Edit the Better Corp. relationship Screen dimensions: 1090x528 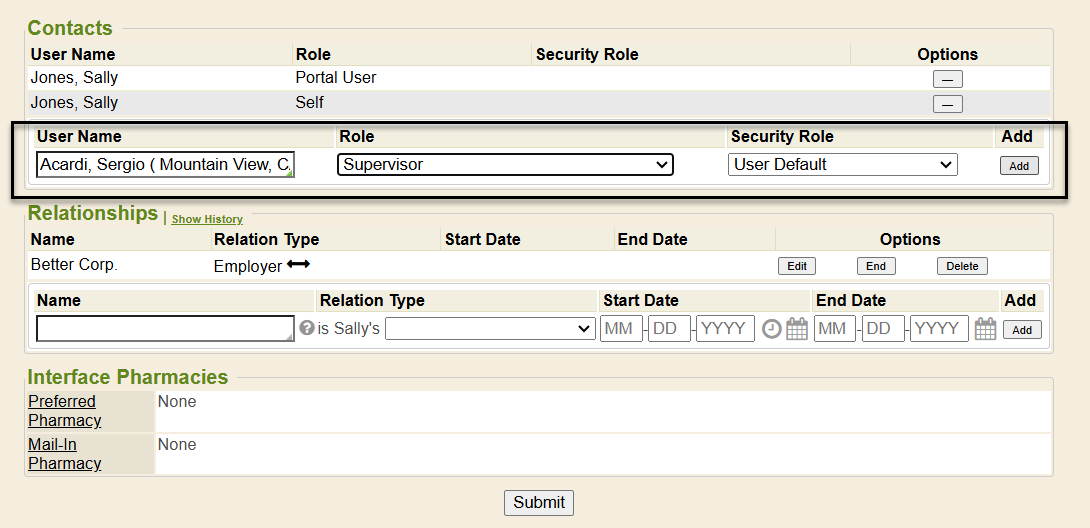coord(796,266)
